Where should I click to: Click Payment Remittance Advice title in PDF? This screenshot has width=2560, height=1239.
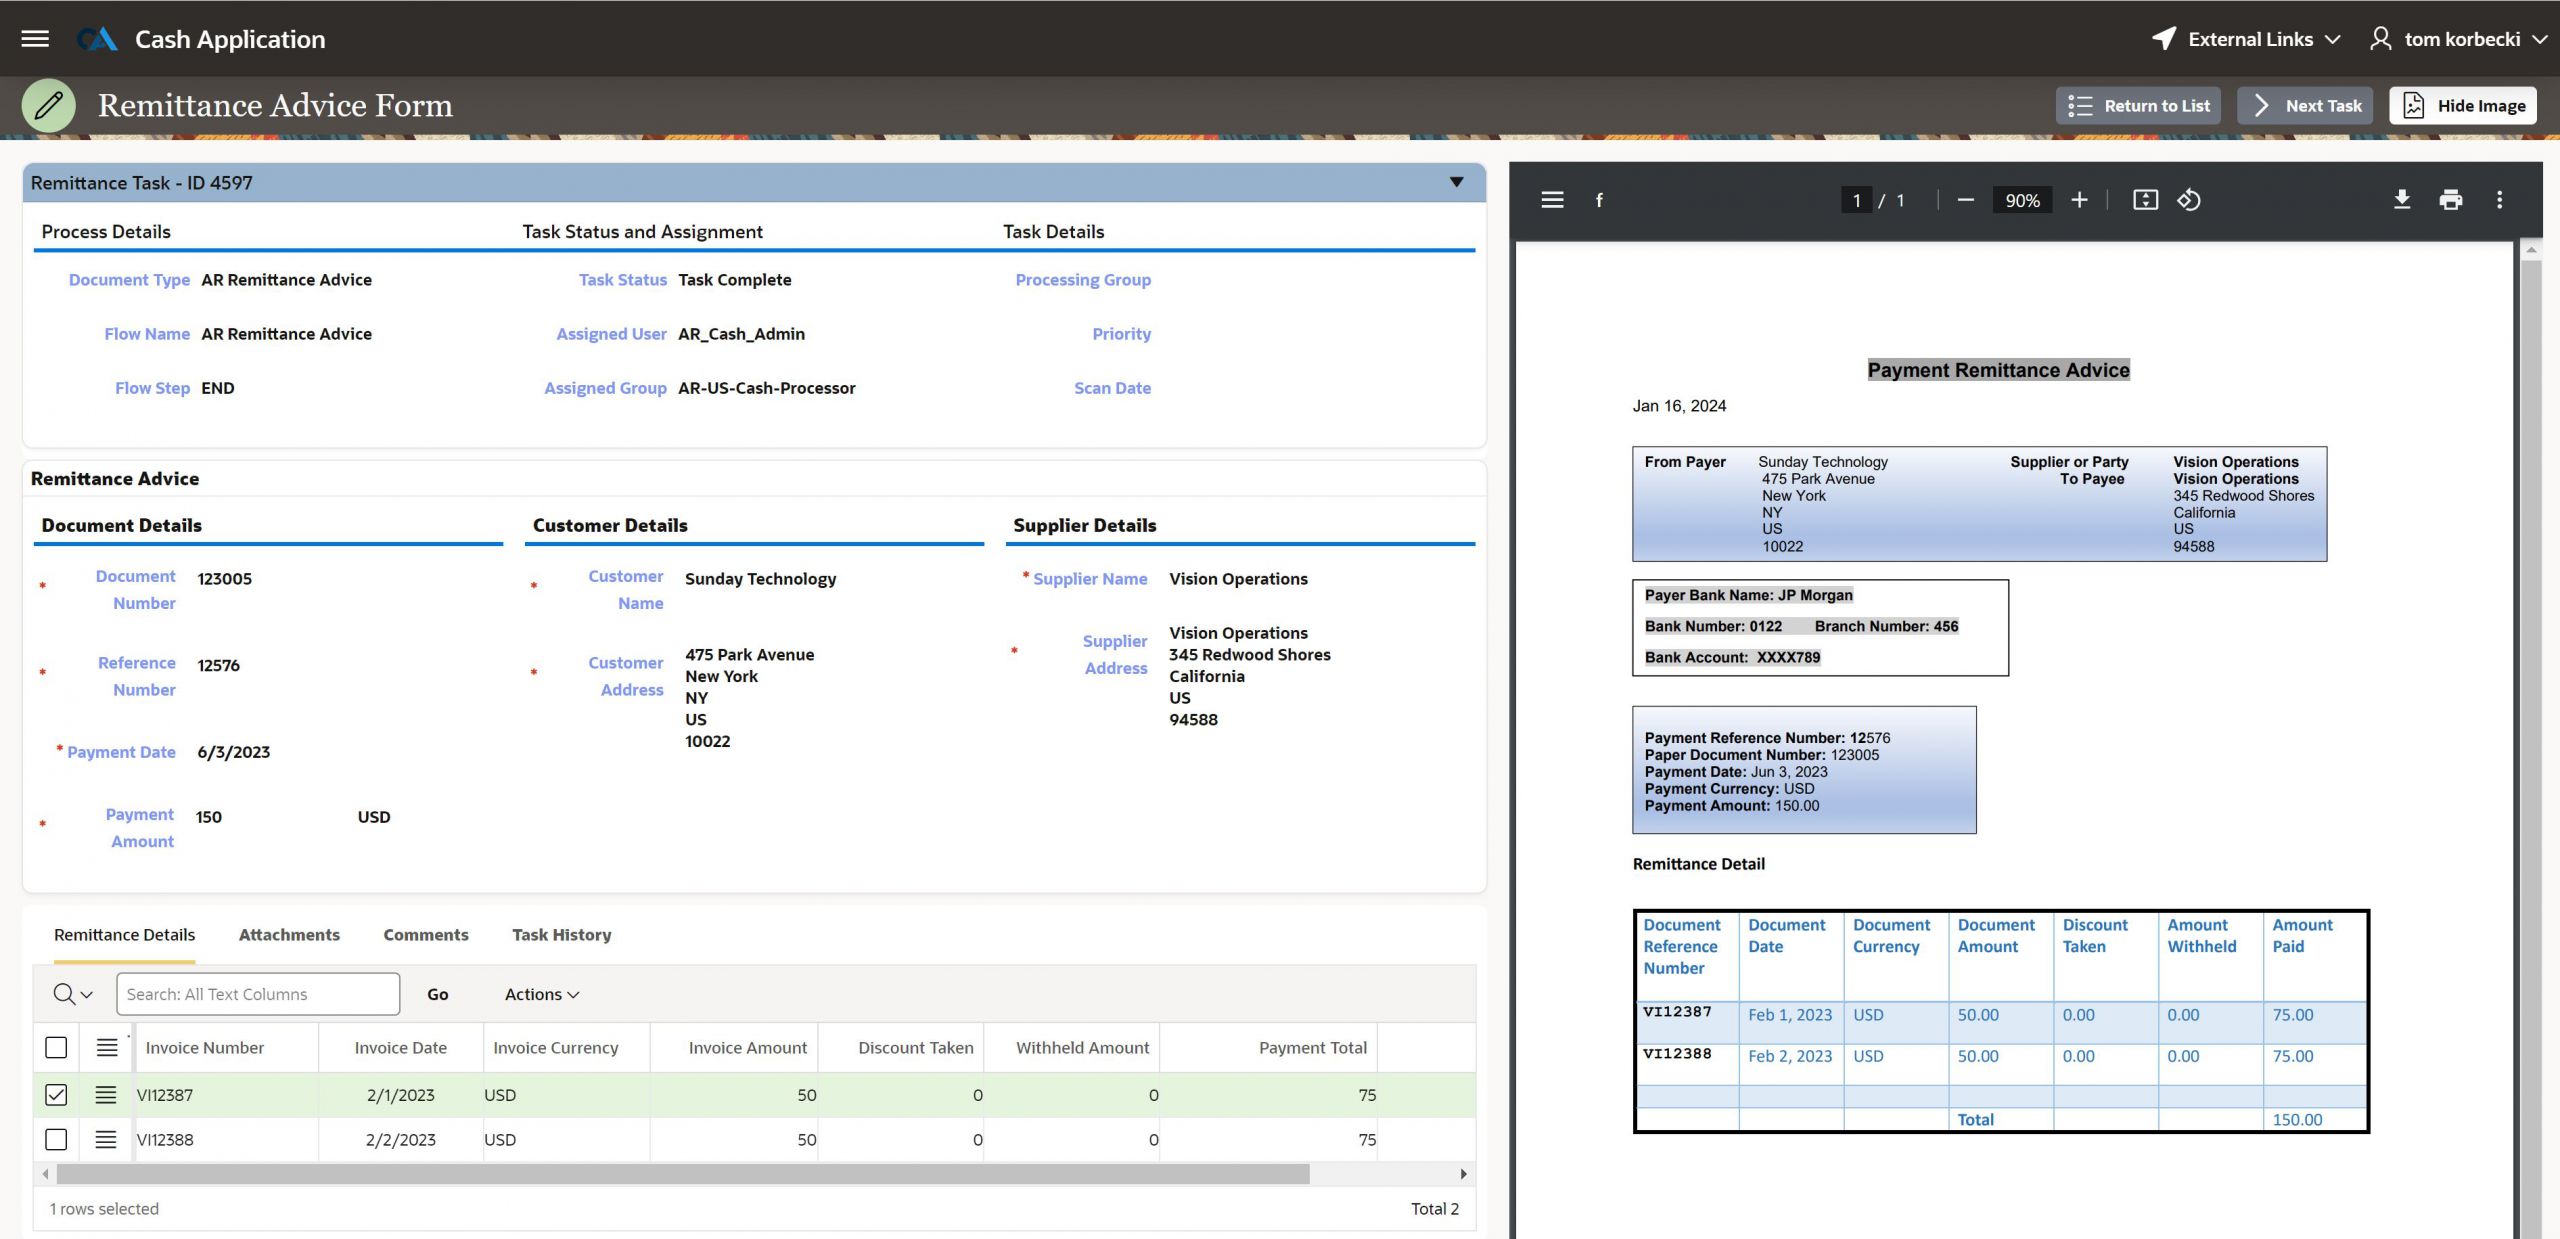[x=1998, y=370]
